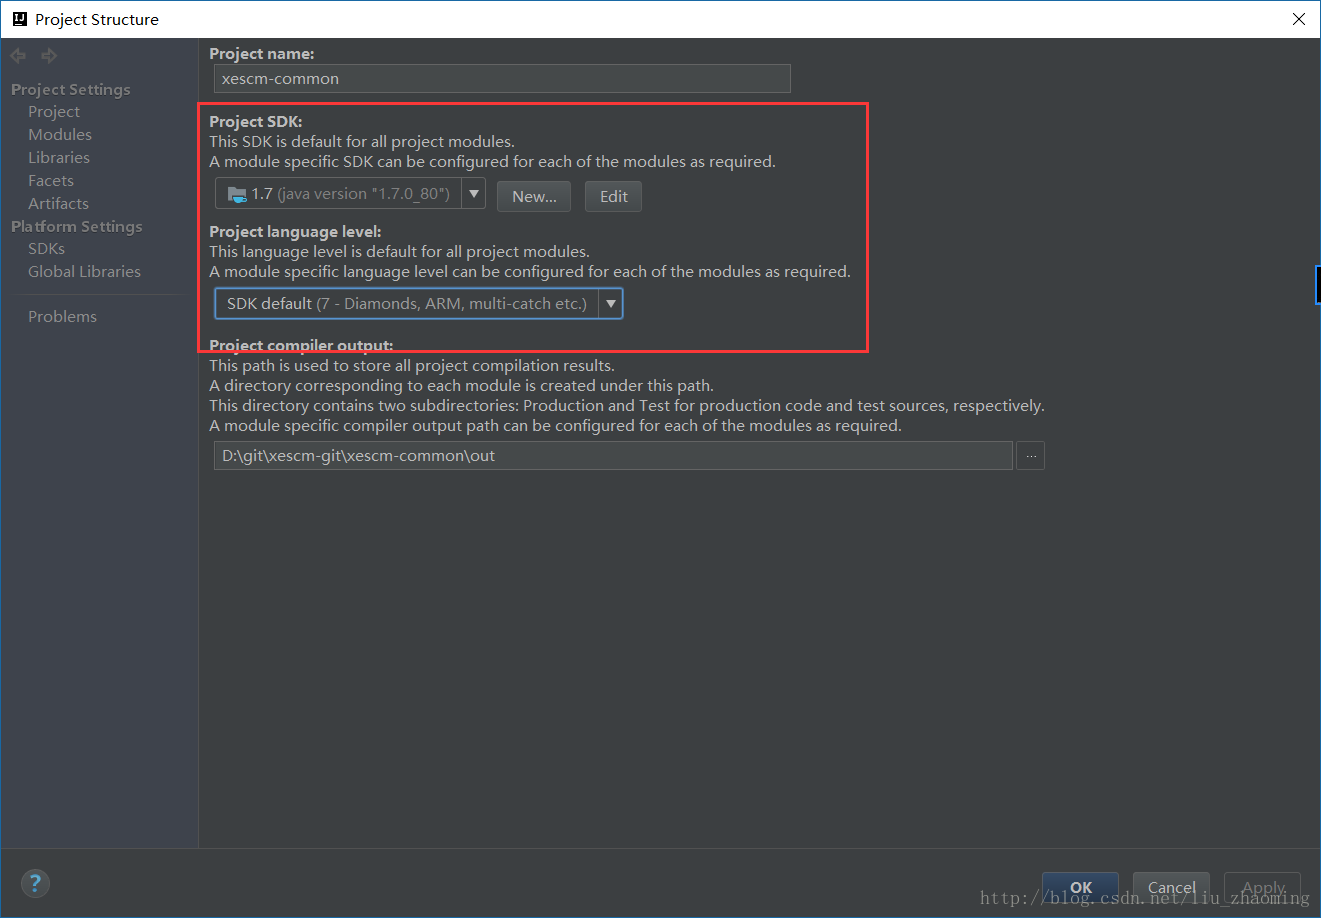1321x918 pixels.
Task: Open the Problems section
Action: 62,317
